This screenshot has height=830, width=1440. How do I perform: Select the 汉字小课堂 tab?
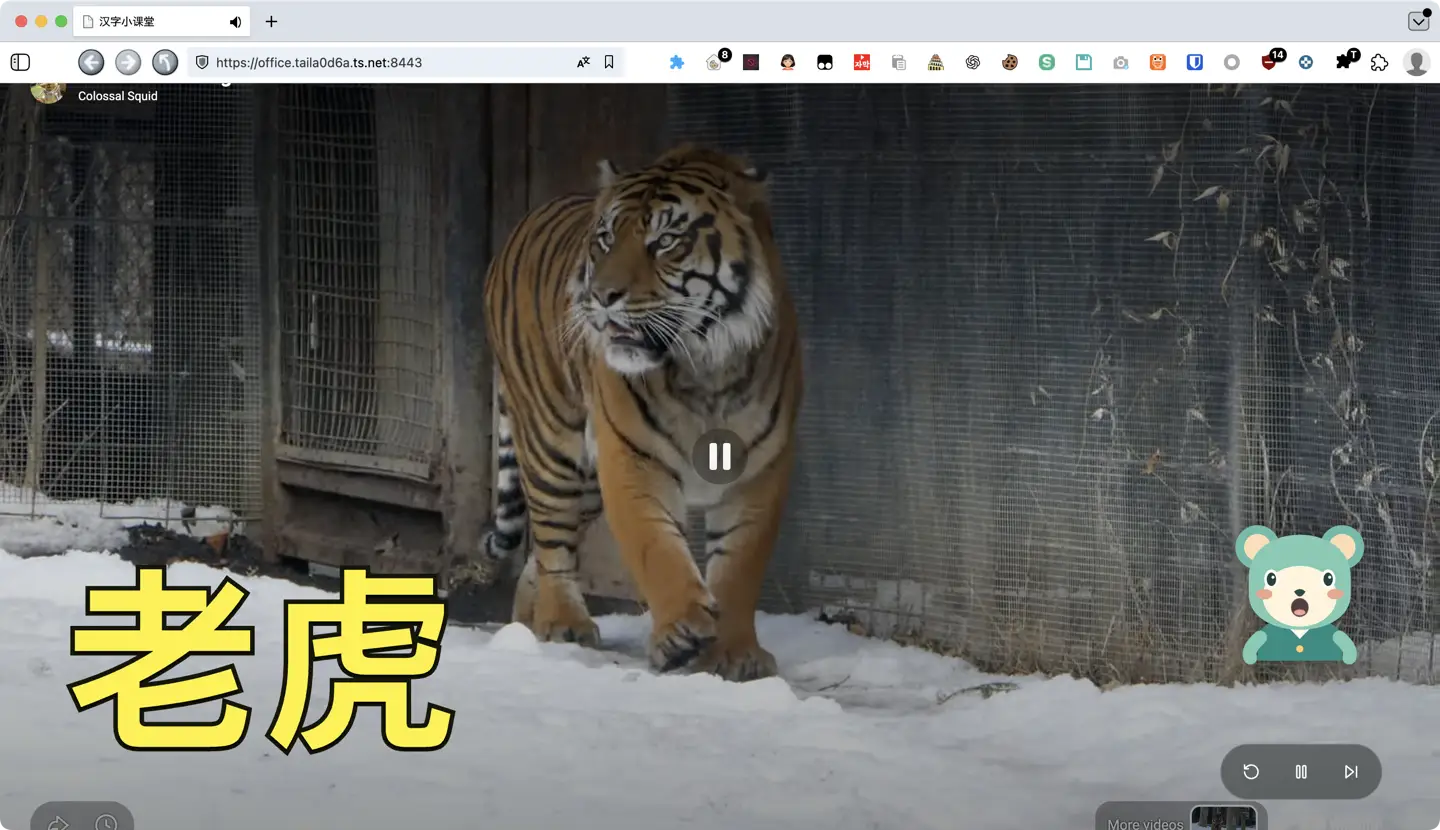pos(161,21)
